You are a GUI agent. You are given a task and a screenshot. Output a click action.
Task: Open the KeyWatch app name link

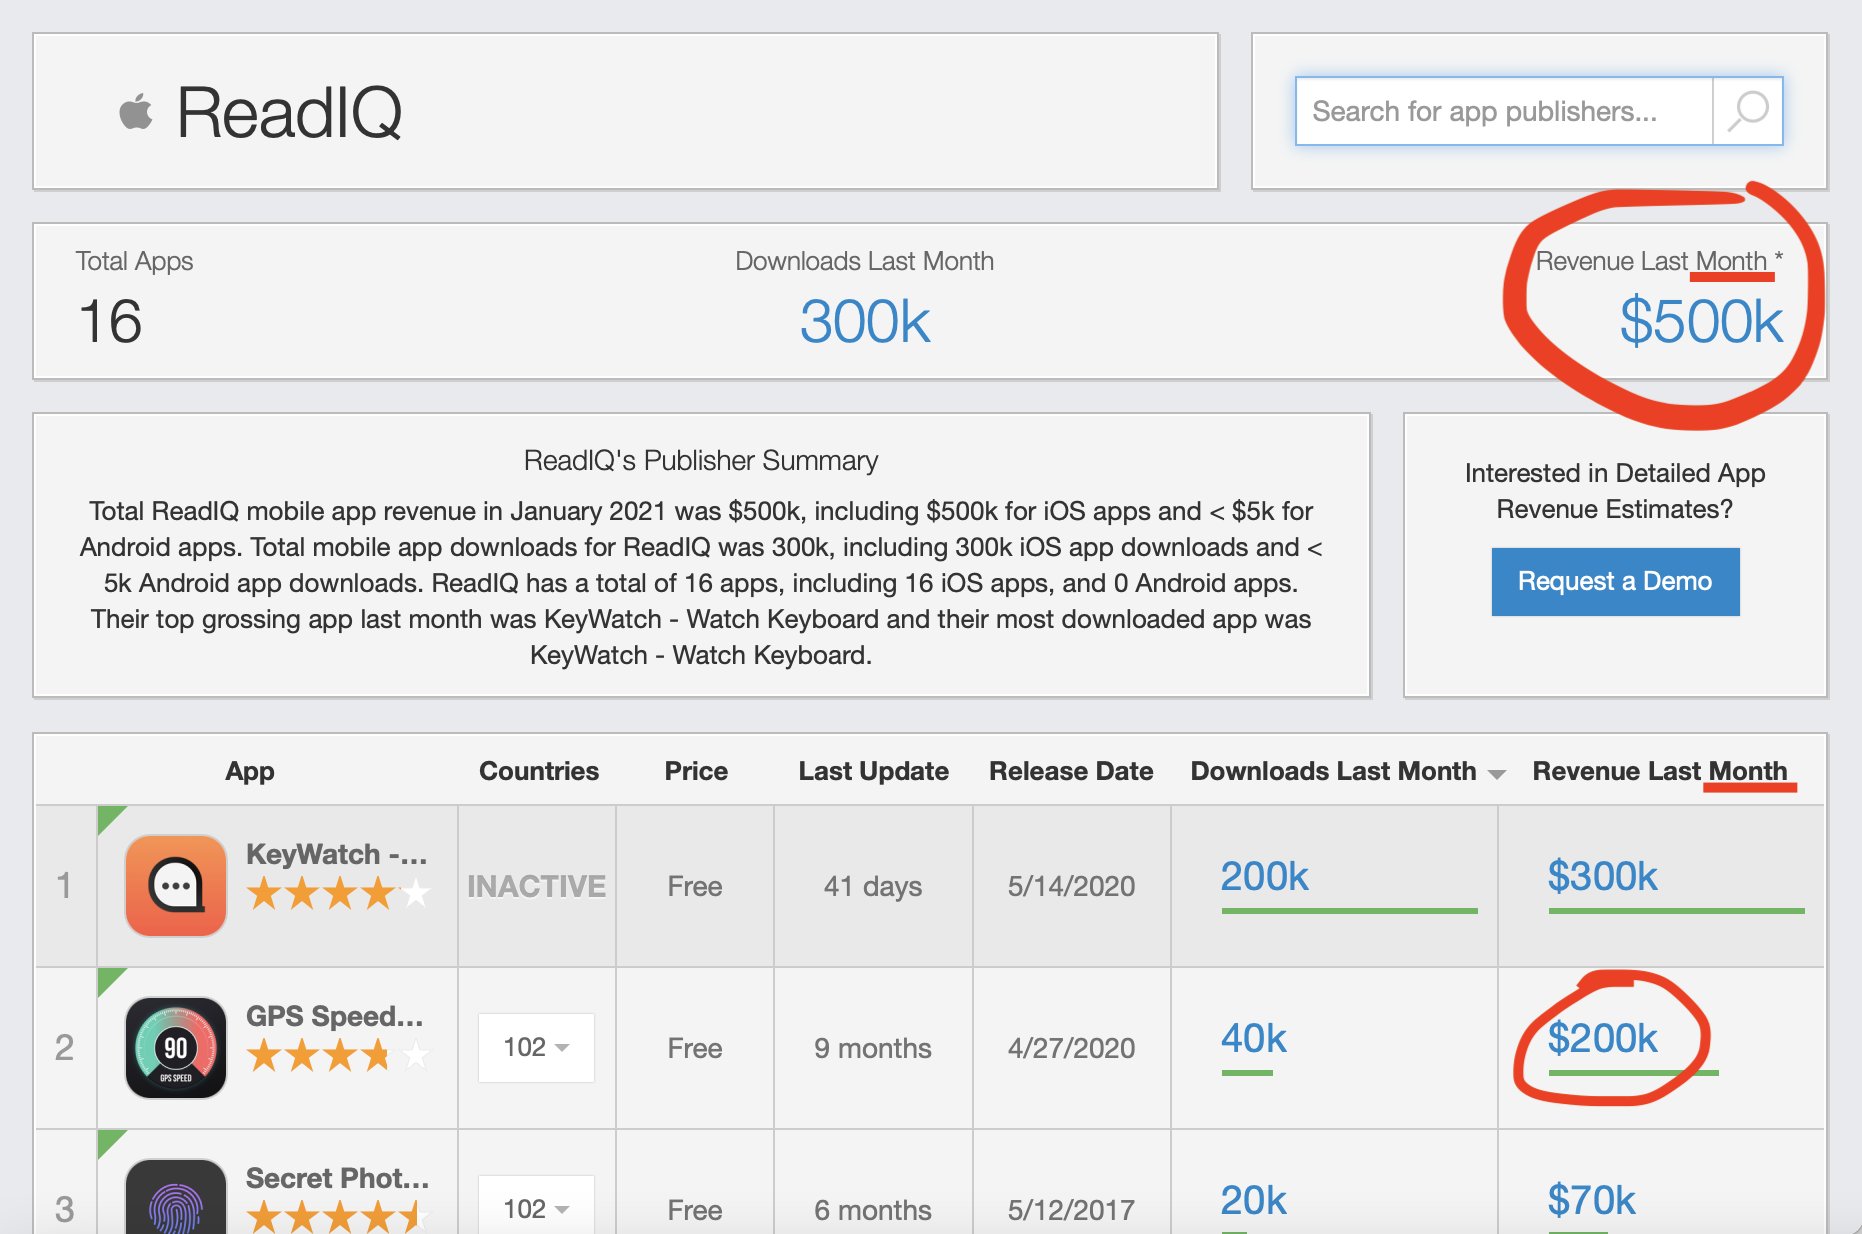(x=337, y=854)
